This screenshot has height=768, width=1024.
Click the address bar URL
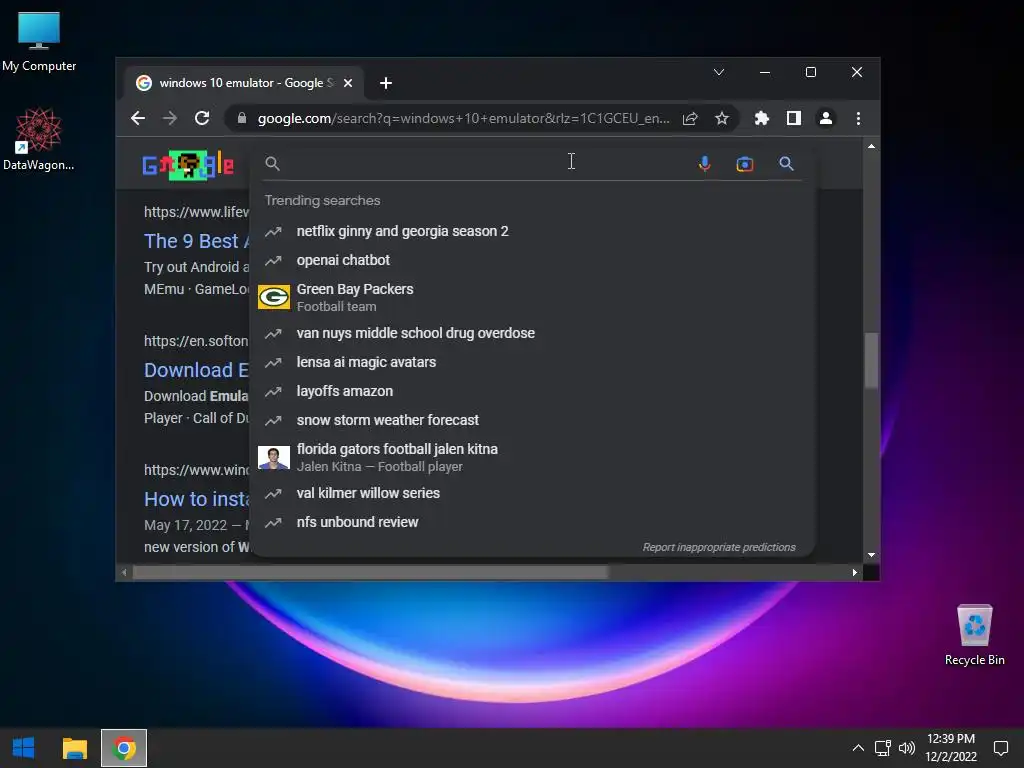(463, 118)
